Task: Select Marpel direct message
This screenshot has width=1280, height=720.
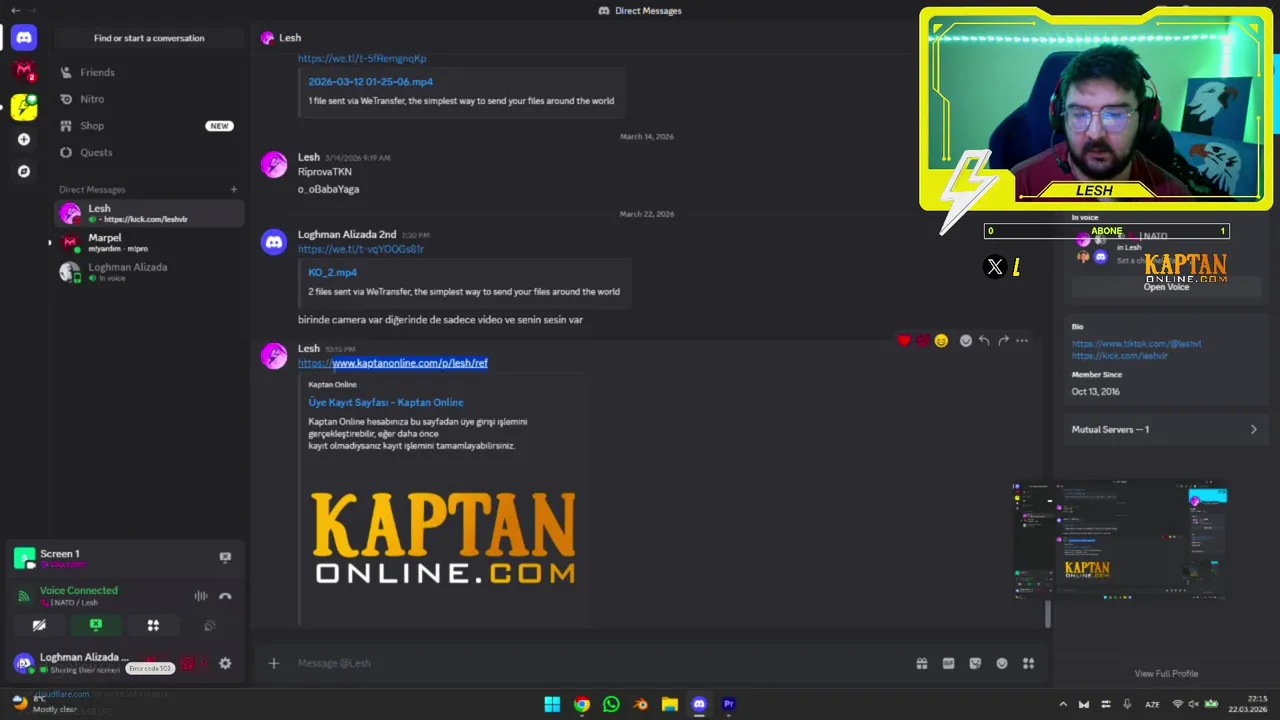Action: [x=149, y=242]
